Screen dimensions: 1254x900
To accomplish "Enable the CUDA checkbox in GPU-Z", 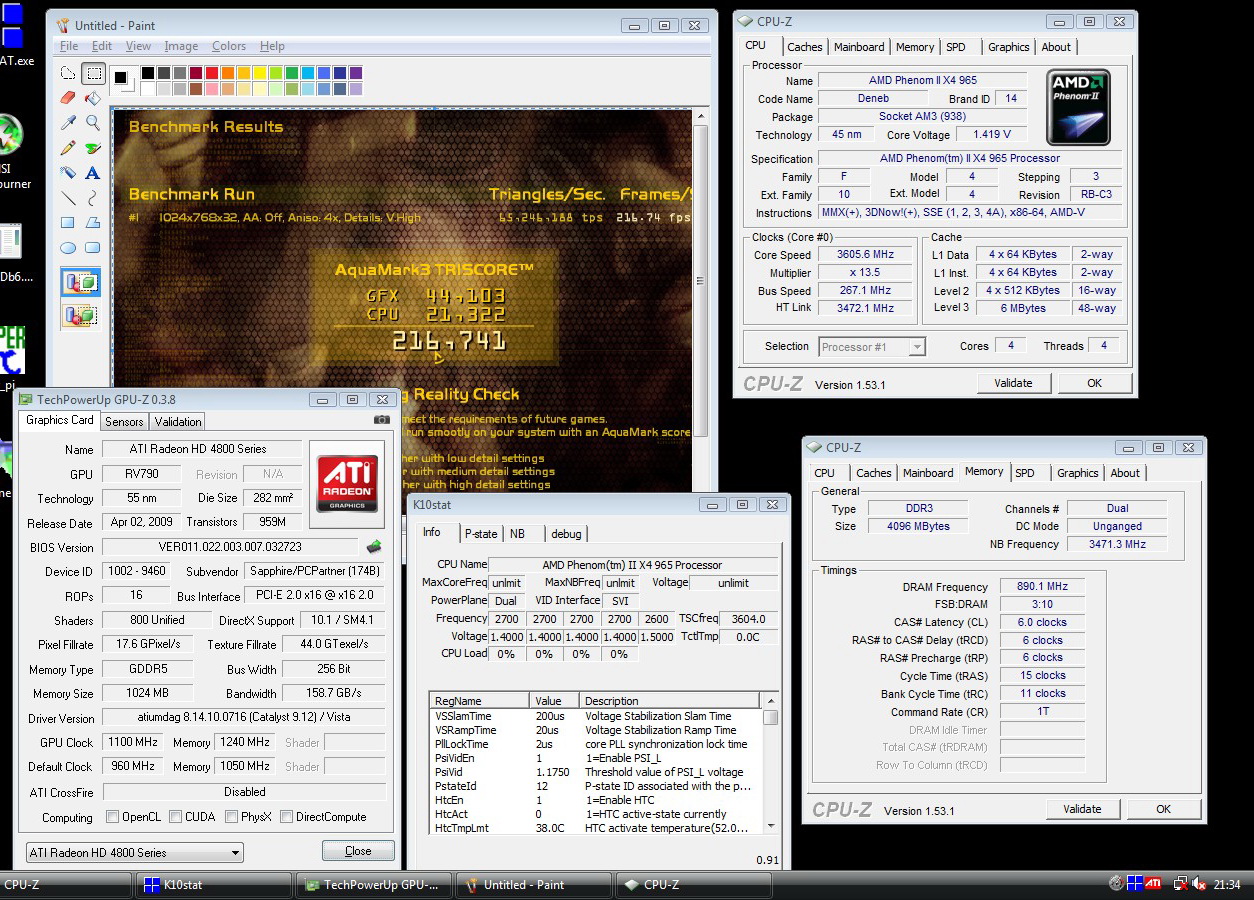I will (x=175, y=817).
